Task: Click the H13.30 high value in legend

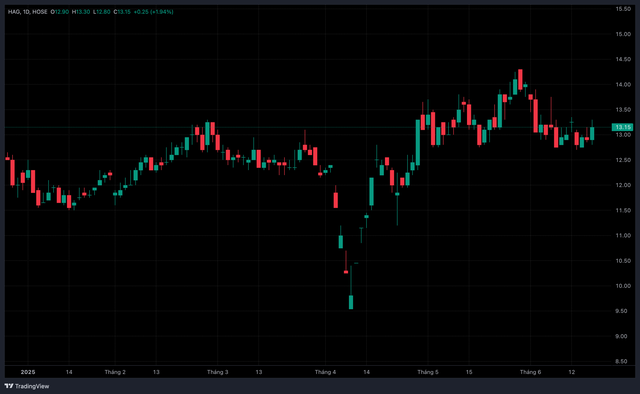Action: click(x=81, y=12)
